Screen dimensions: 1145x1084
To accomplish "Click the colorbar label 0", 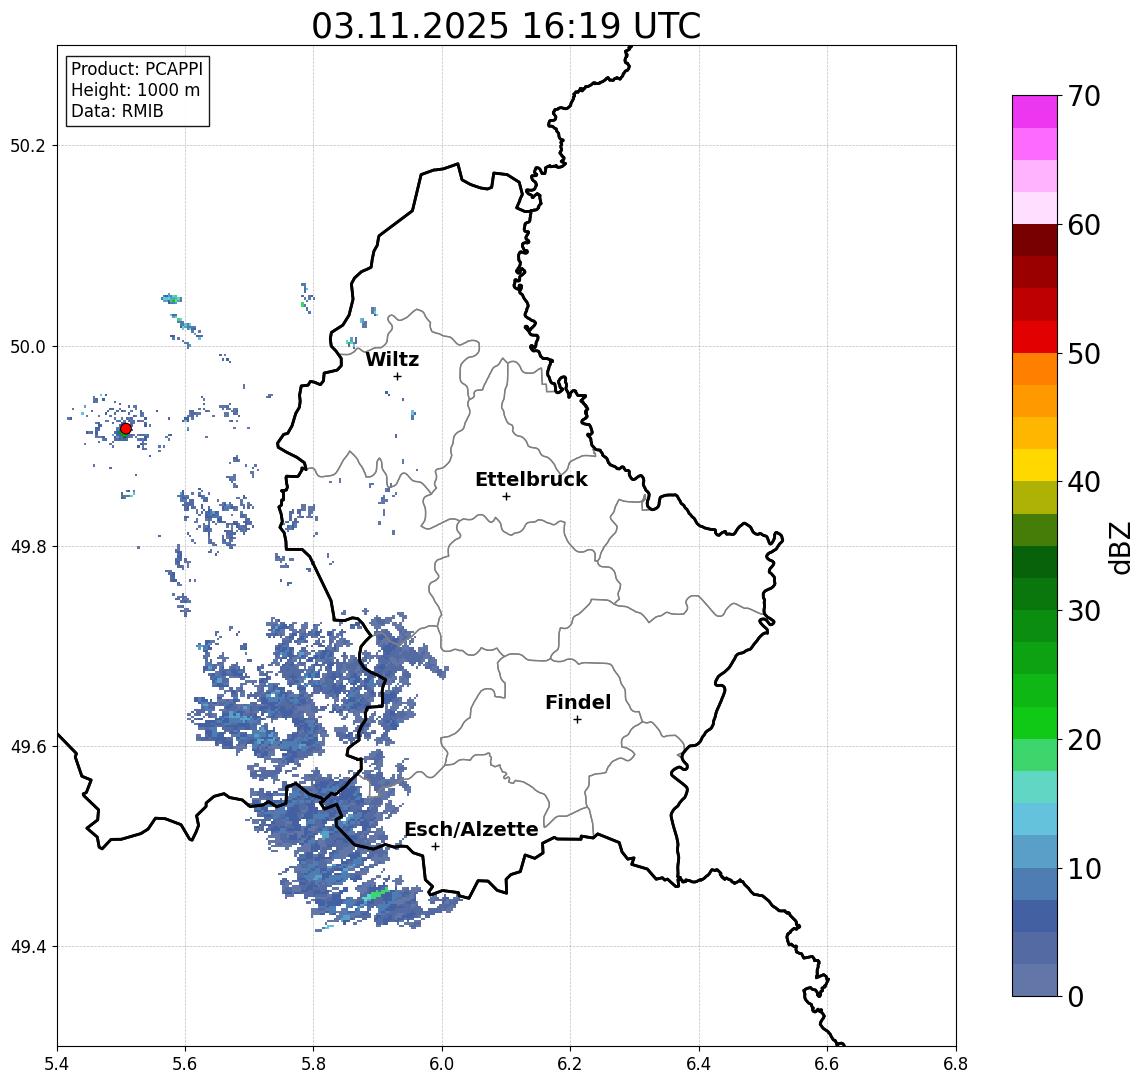I will pyautogui.click(x=1076, y=996).
